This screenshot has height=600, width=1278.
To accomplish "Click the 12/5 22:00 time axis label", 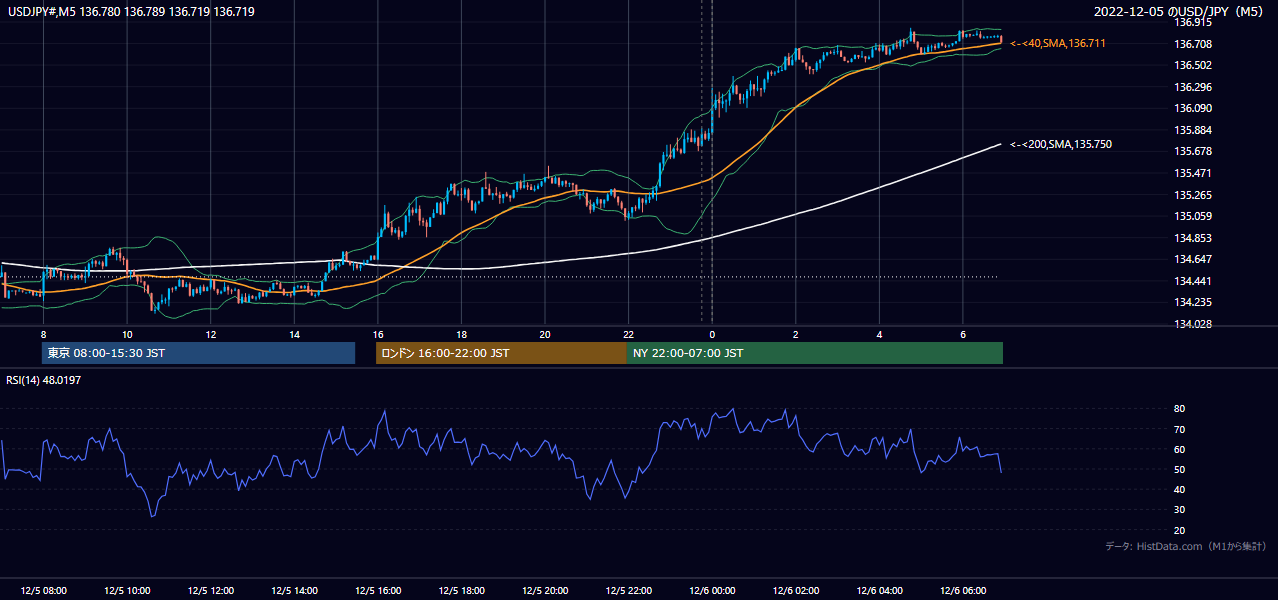I will (x=629, y=591).
